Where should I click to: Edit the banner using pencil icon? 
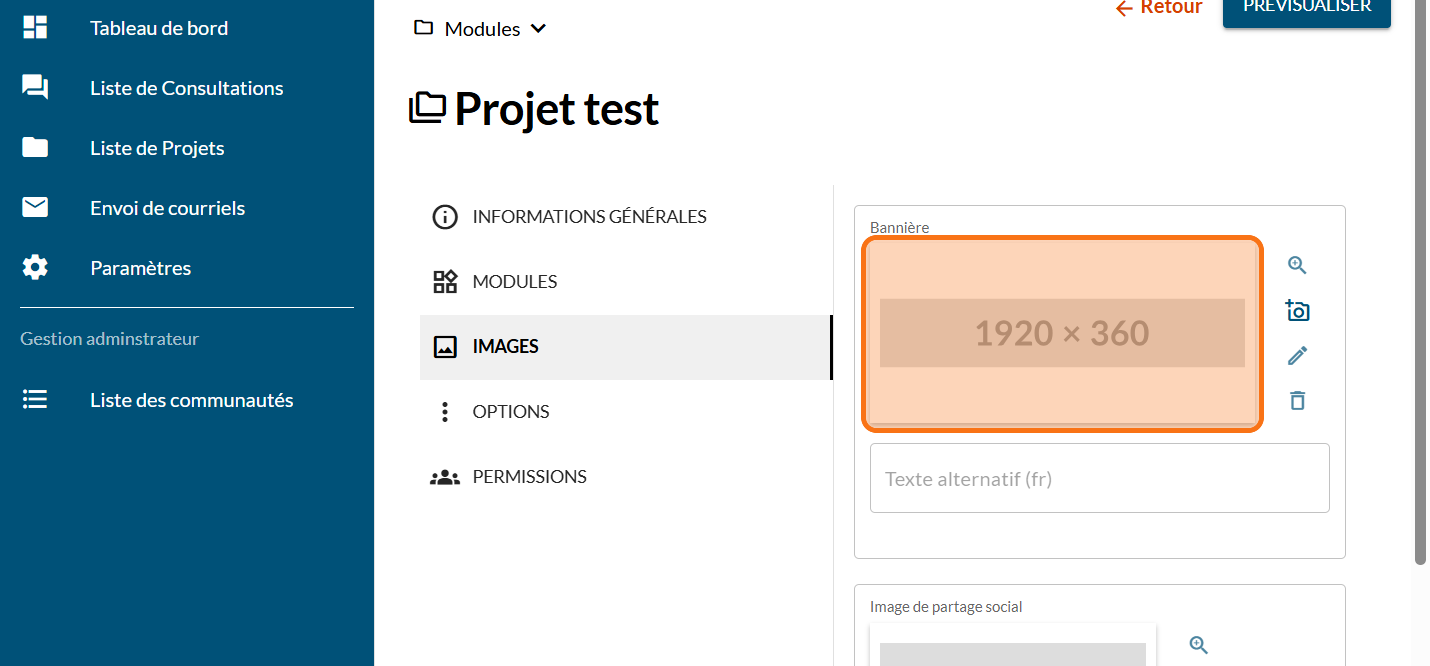[x=1297, y=356]
